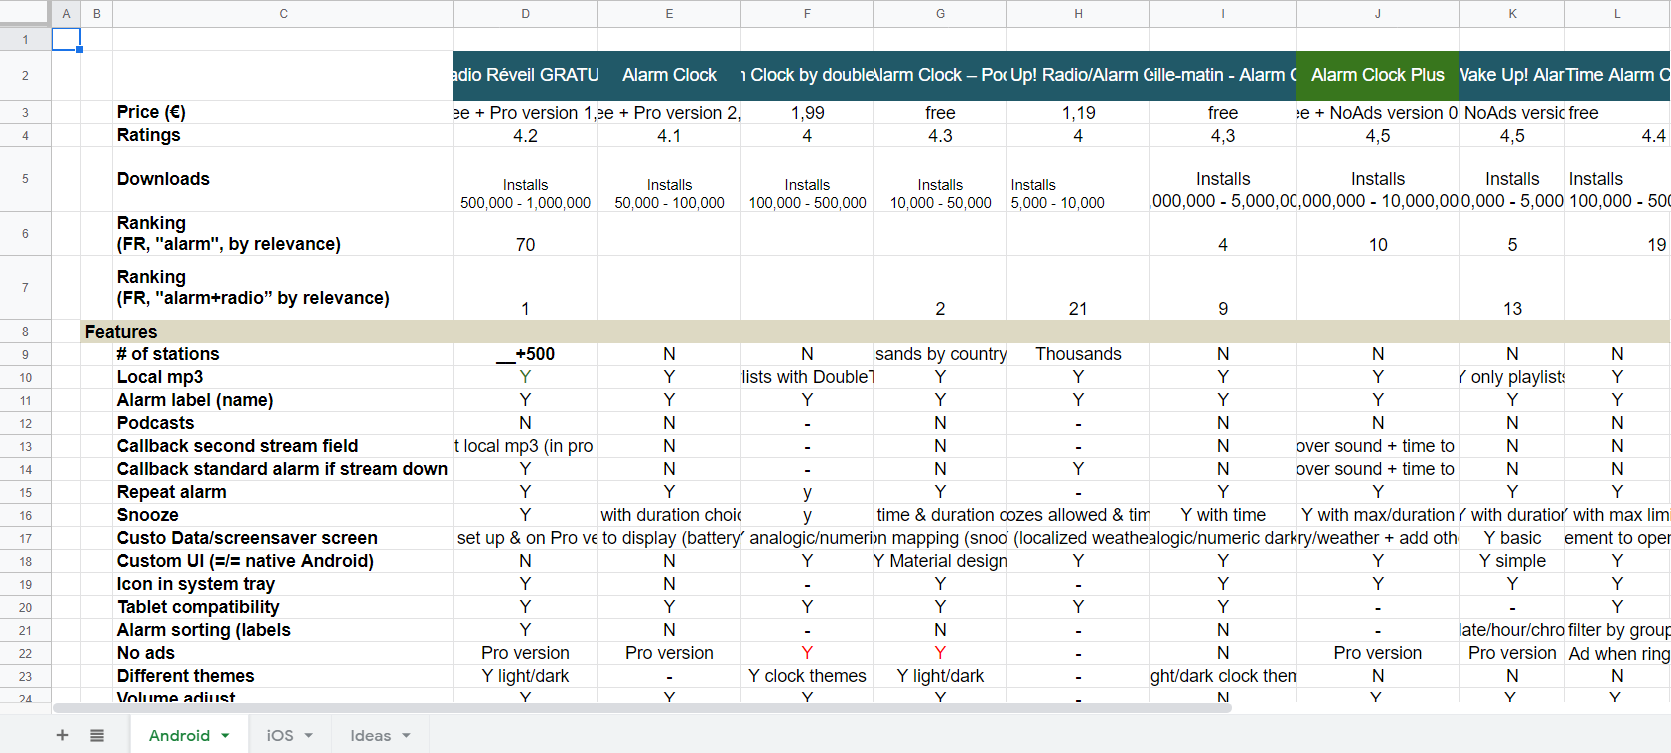This screenshot has width=1671, height=753.
Task: Click 'Icon in system tray' label
Action: (x=283, y=584)
